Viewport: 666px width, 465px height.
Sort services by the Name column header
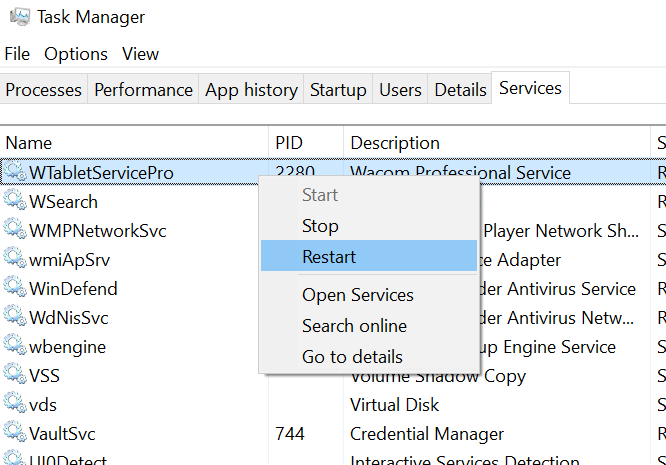[29, 143]
